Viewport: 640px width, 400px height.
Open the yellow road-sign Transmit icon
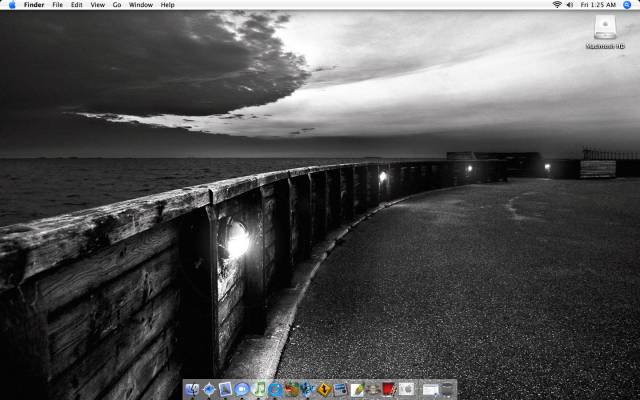pos(324,390)
